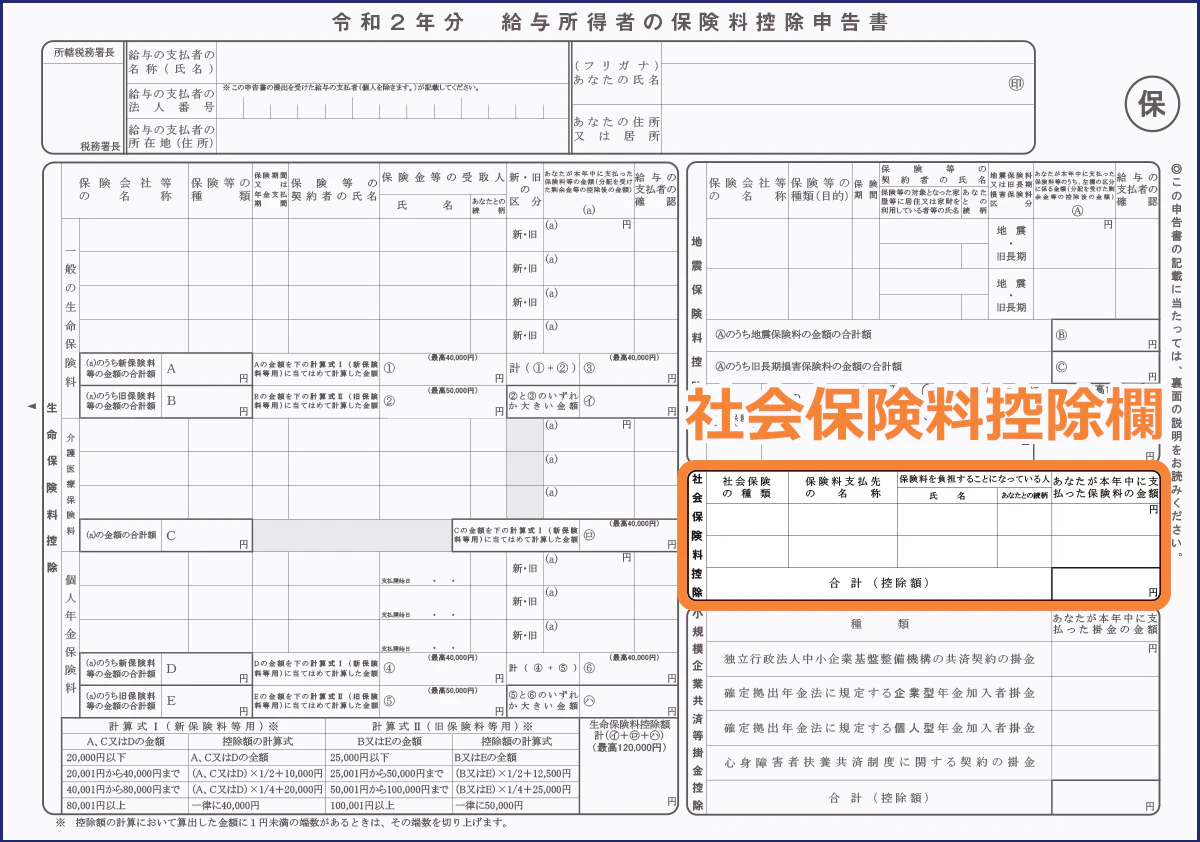Click the 印 seal mark beside name field
The image size is (1200, 842).
tap(1016, 83)
